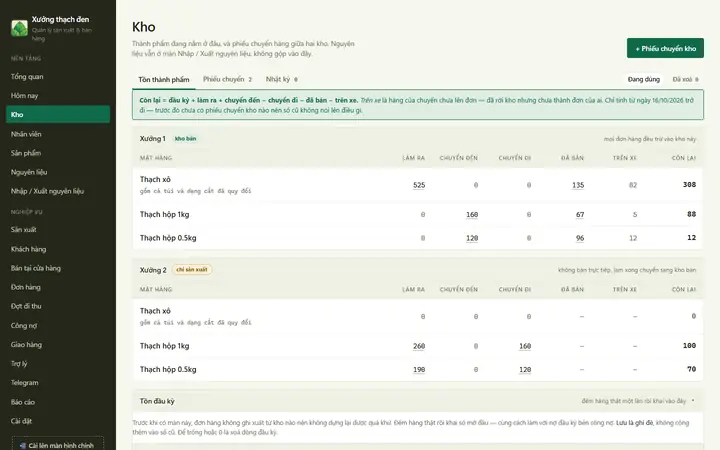Screen dimensions: 720x450
Task: Click Thạch hộp 1kg còn lại value 88
Action: point(692,214)
